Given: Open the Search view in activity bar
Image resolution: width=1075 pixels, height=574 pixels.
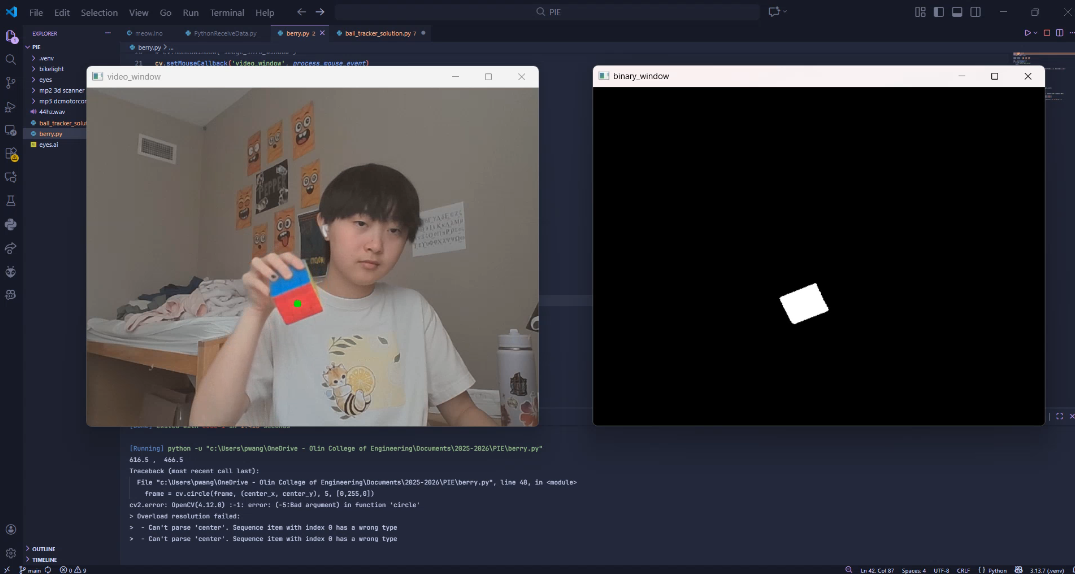Looking at the screenshot, I should (11, 60).
